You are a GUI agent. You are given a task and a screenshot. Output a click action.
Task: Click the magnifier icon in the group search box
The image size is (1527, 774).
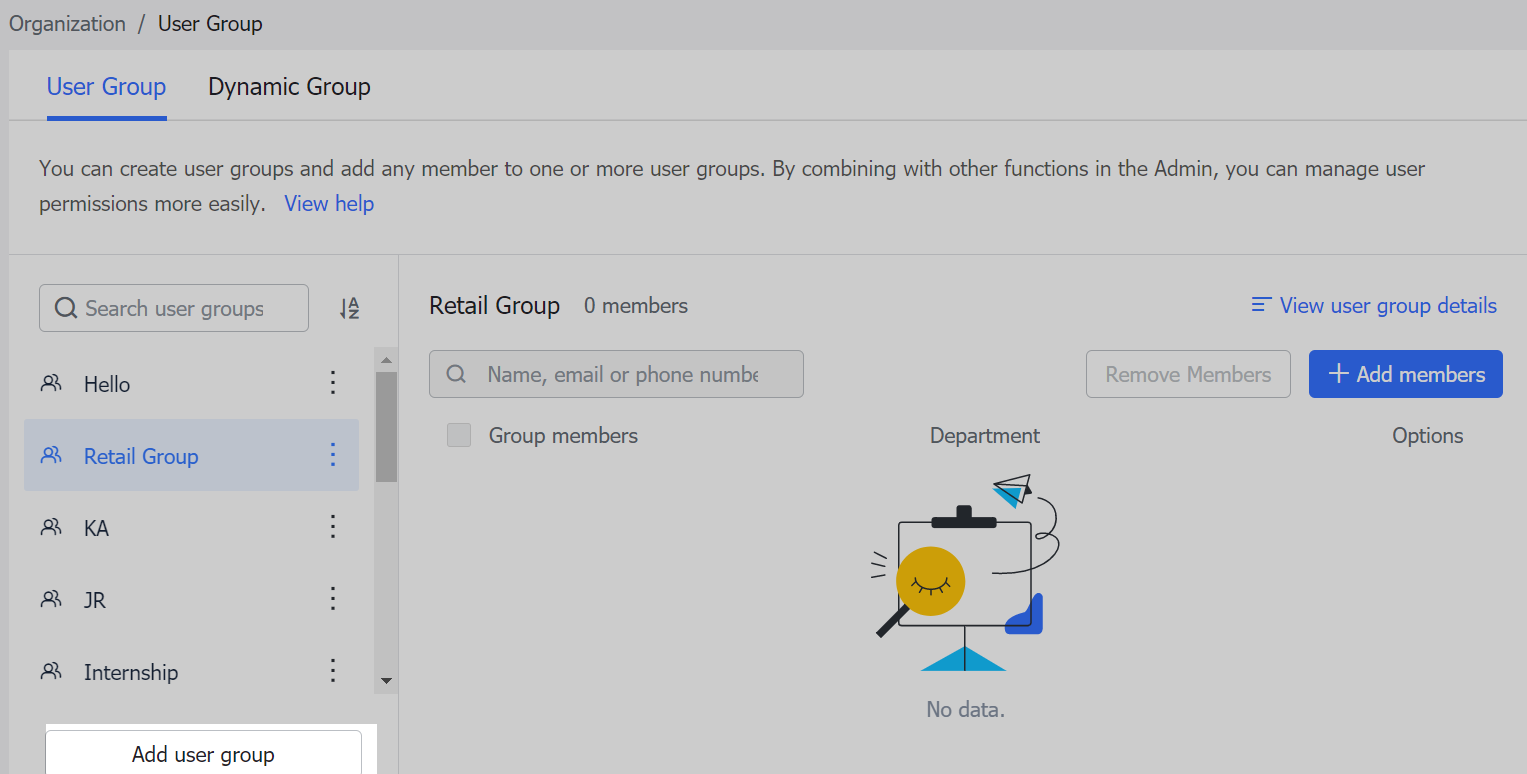pos(65,308)
